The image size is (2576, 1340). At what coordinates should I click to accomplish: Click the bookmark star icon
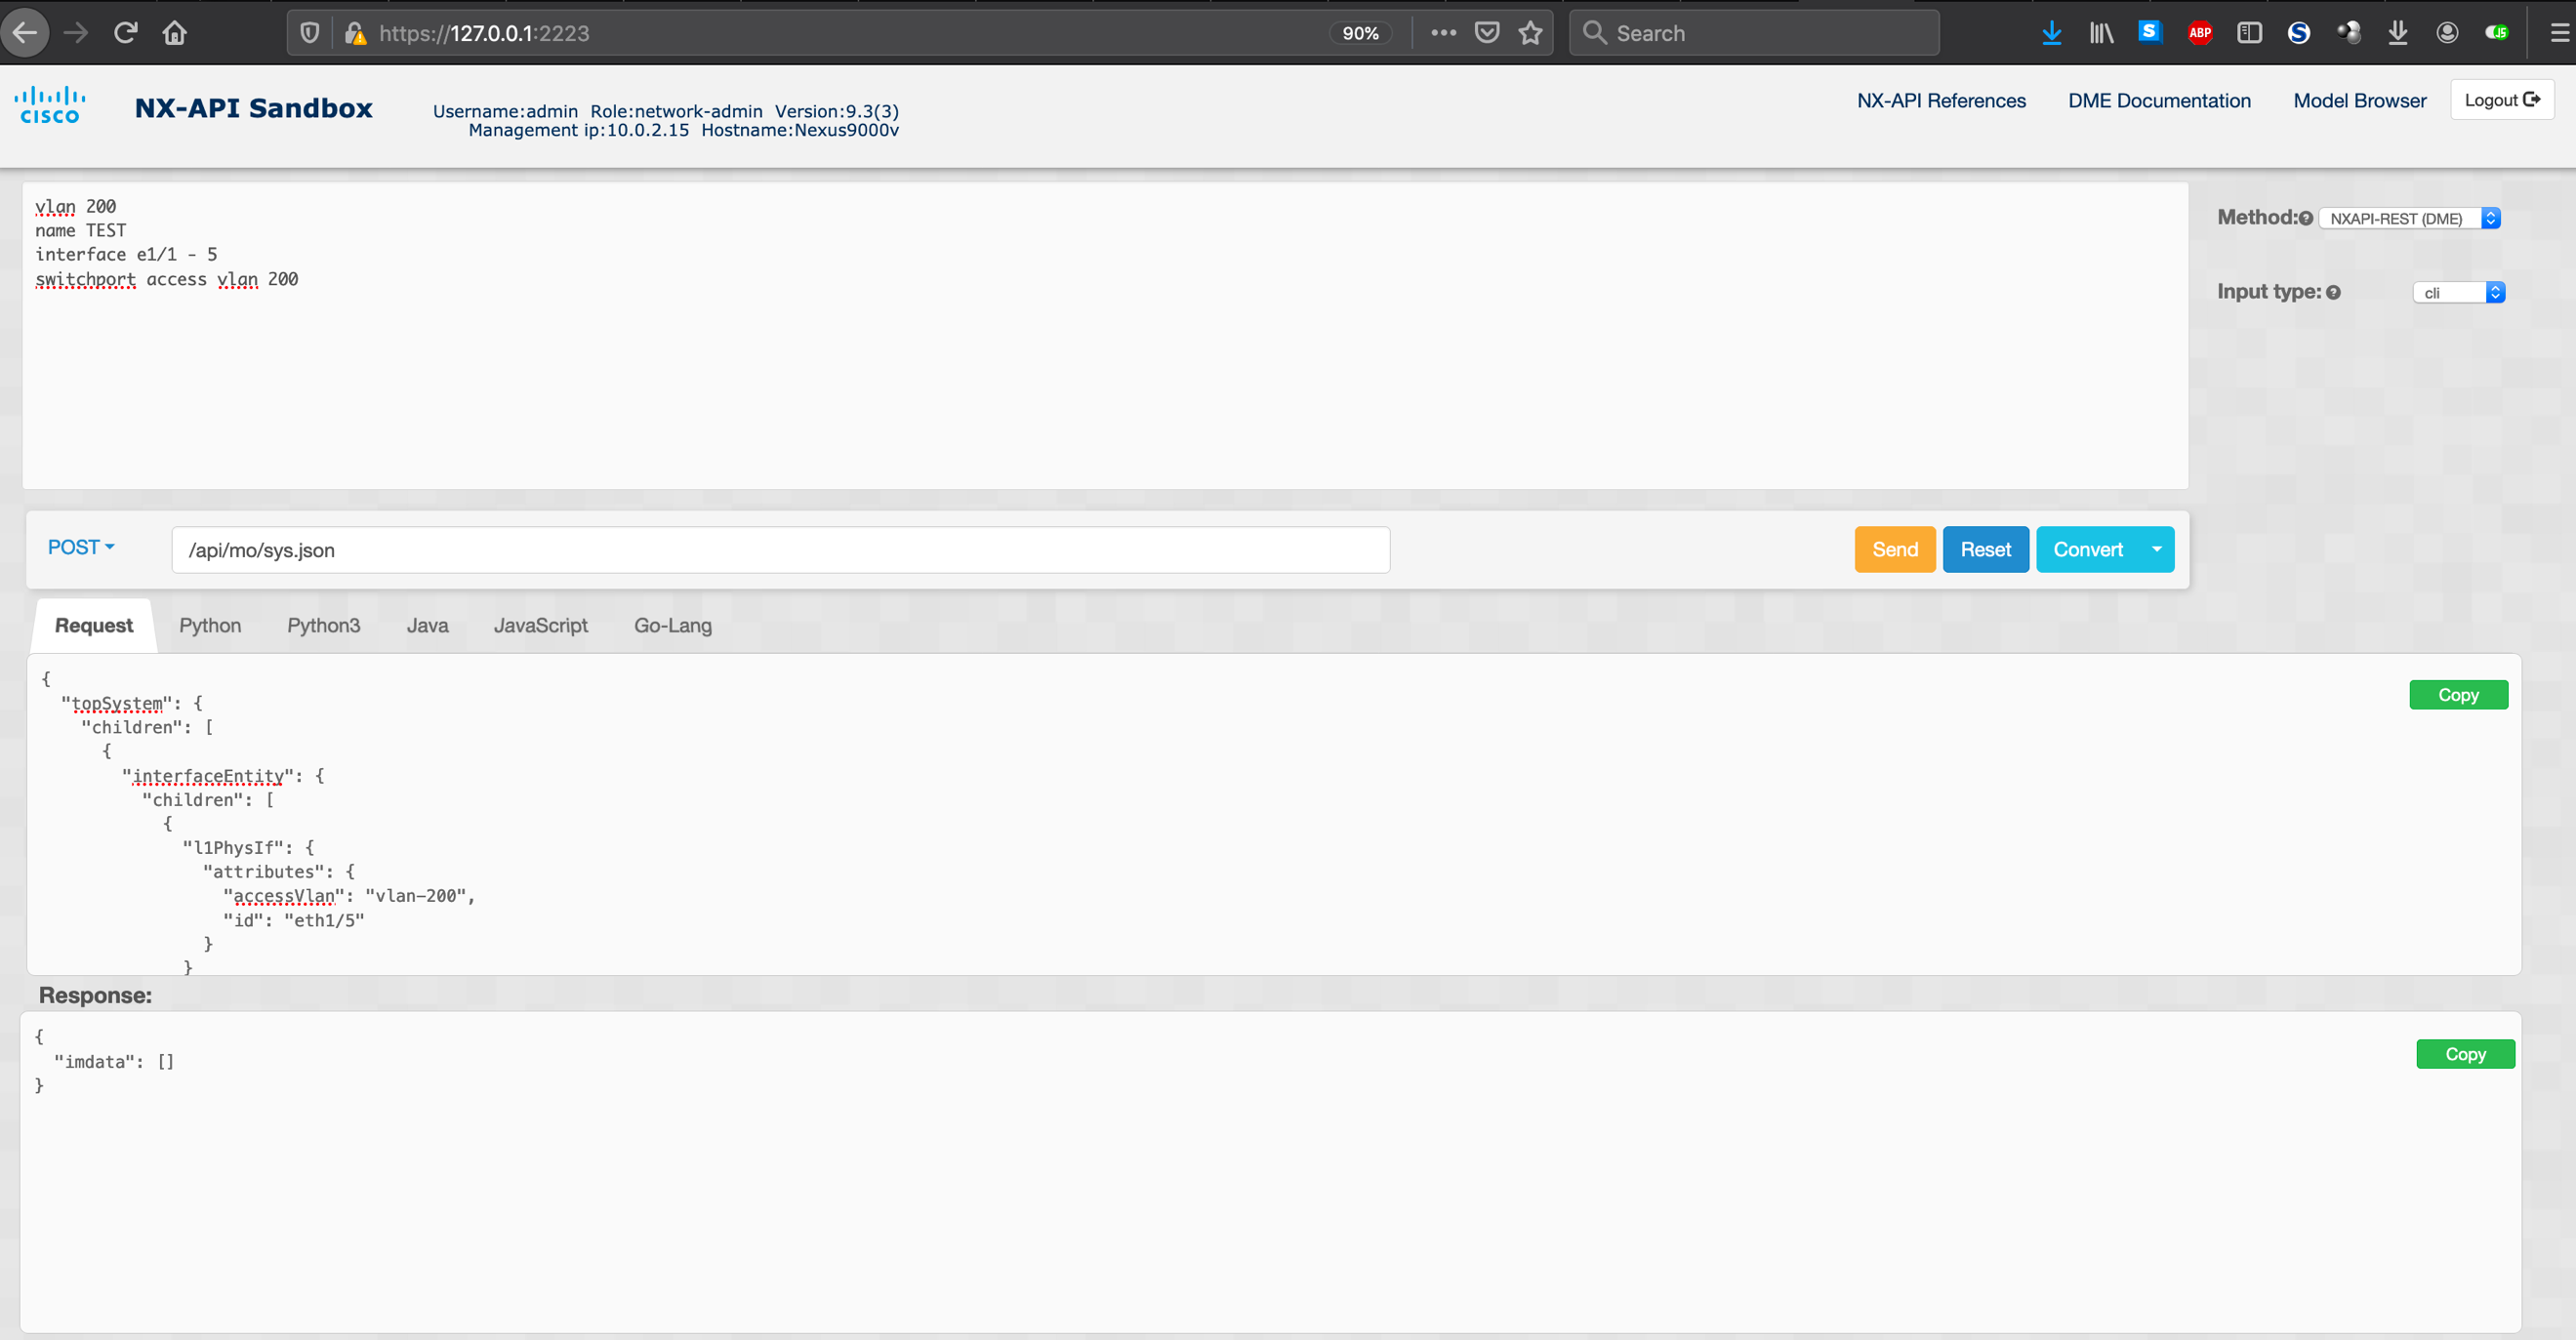pos(1530,32)
